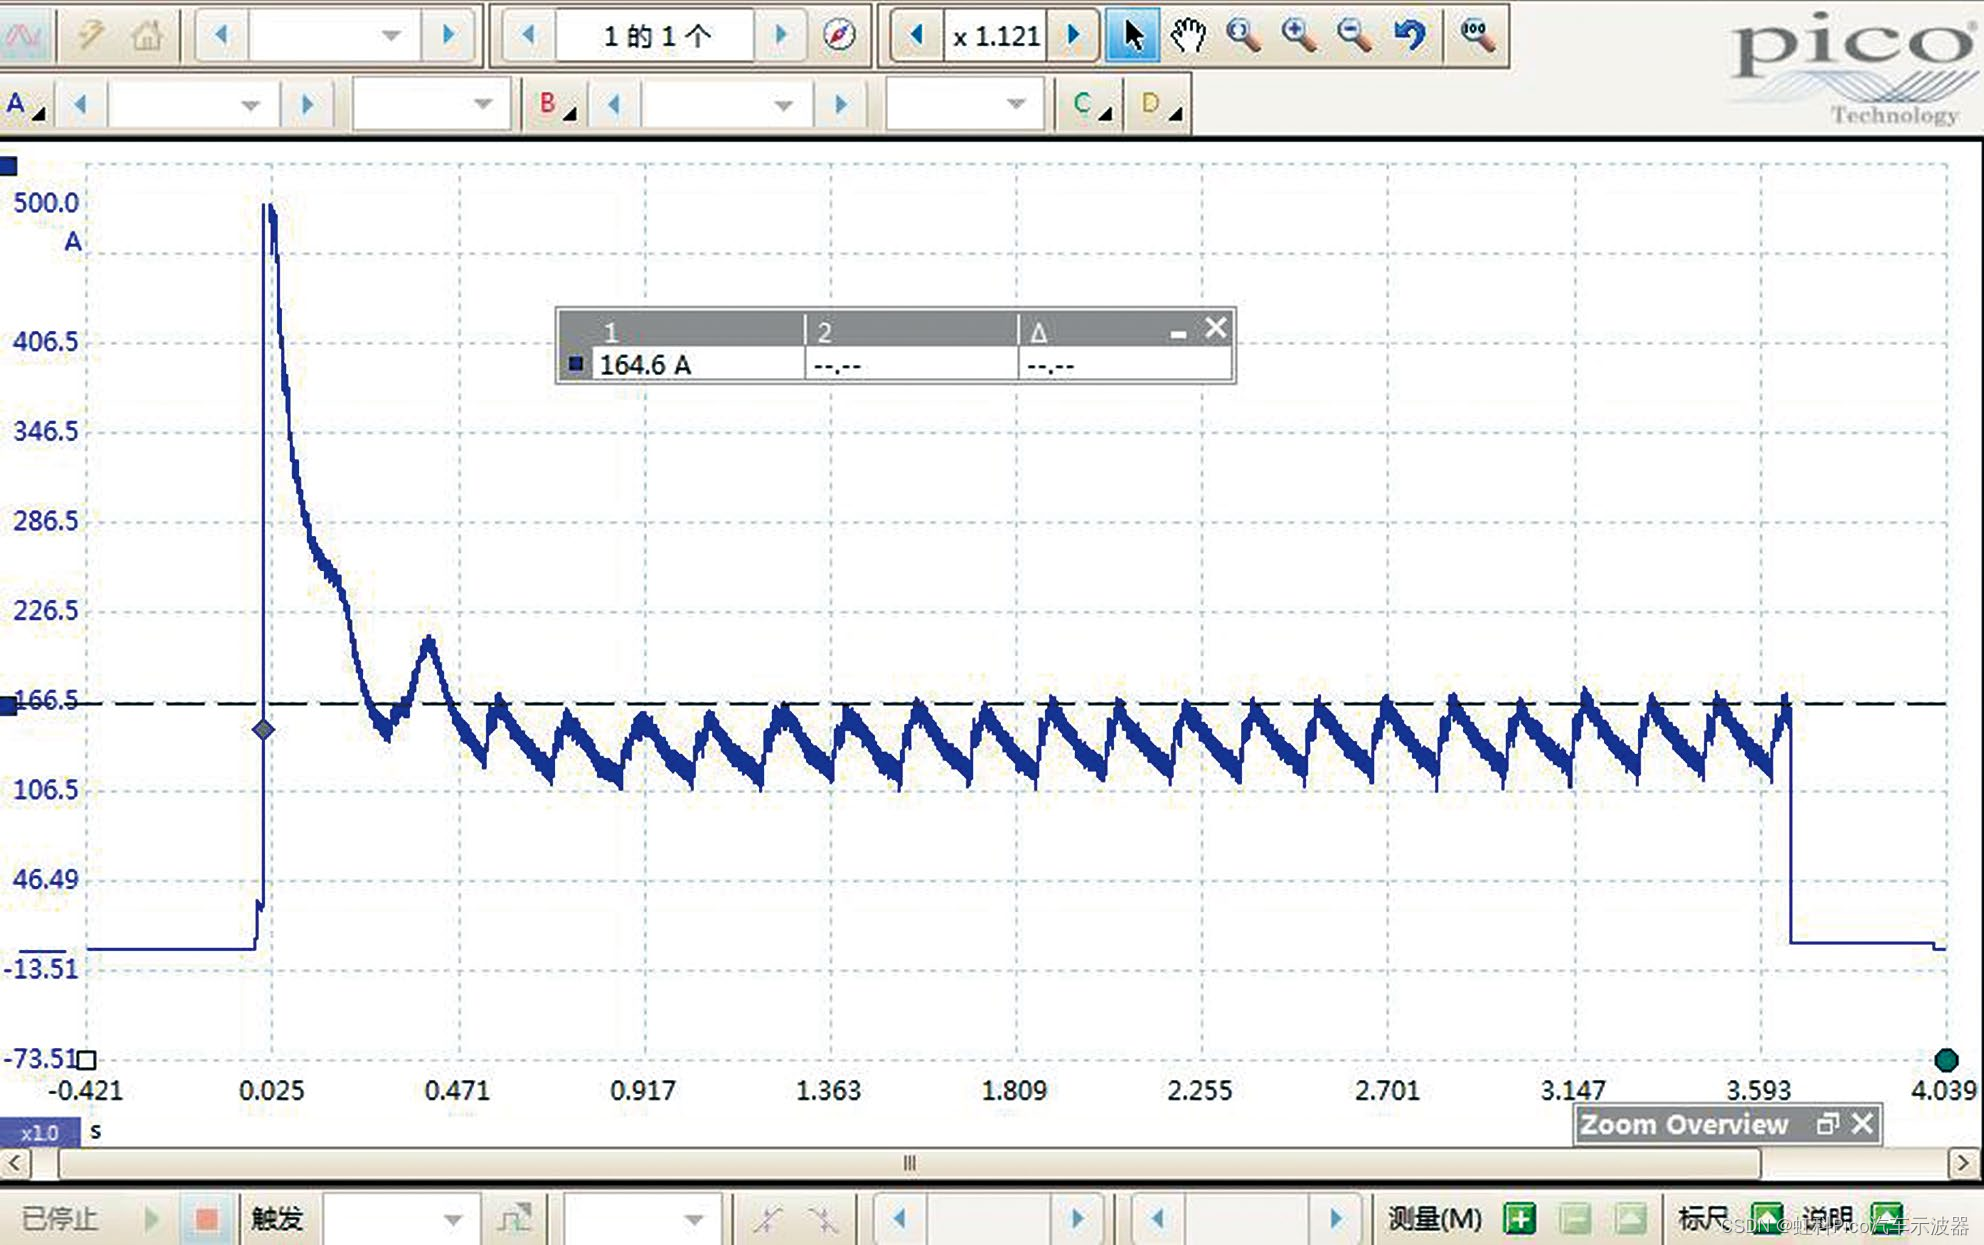Click the auto setup lightning icon
Image resolution: width=1984 pixels, height=1245 pixels.
coord(92,36)
